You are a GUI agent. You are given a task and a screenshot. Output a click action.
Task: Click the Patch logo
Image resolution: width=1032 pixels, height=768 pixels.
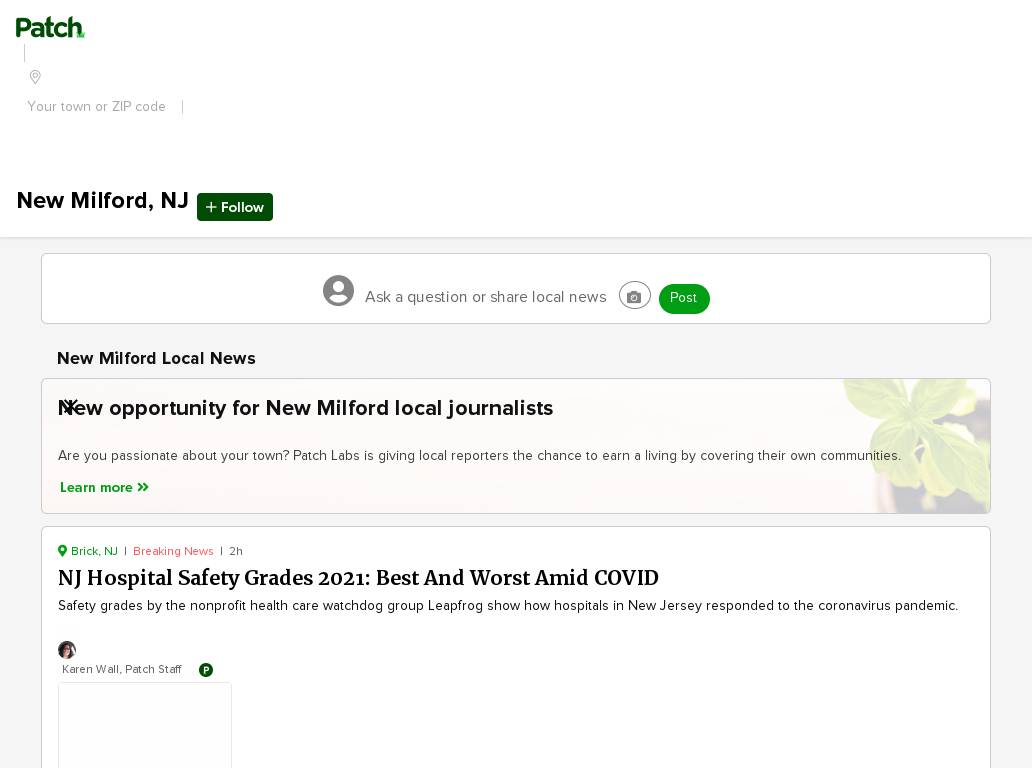coord(50,28)
